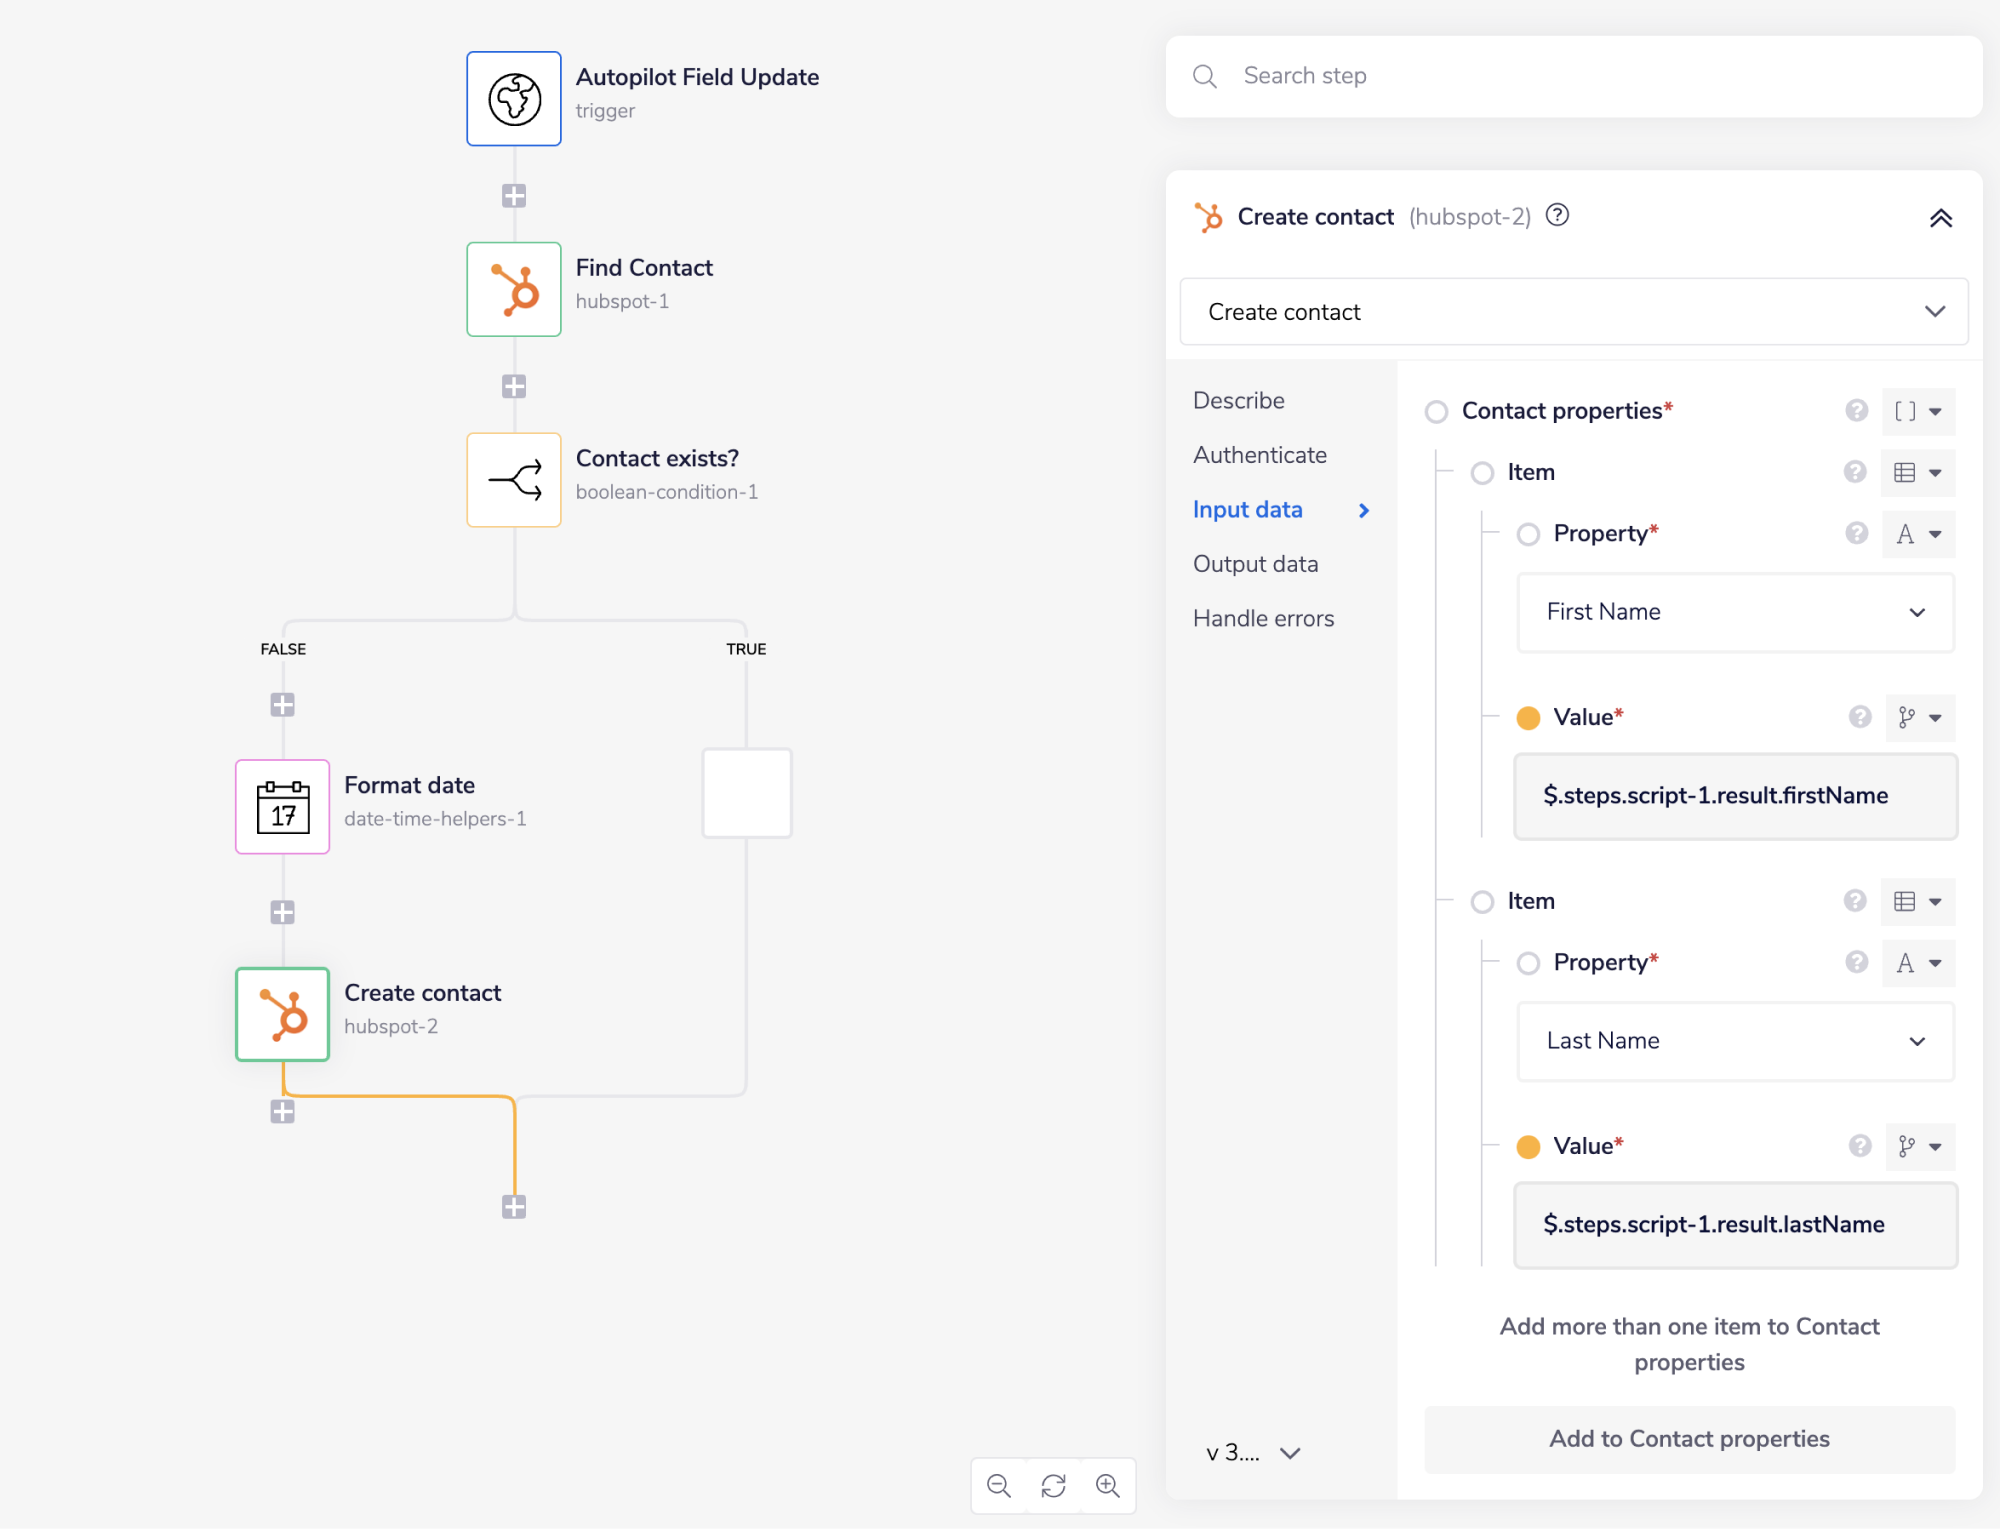Select the Find Contact HubSpot icon

513,289
